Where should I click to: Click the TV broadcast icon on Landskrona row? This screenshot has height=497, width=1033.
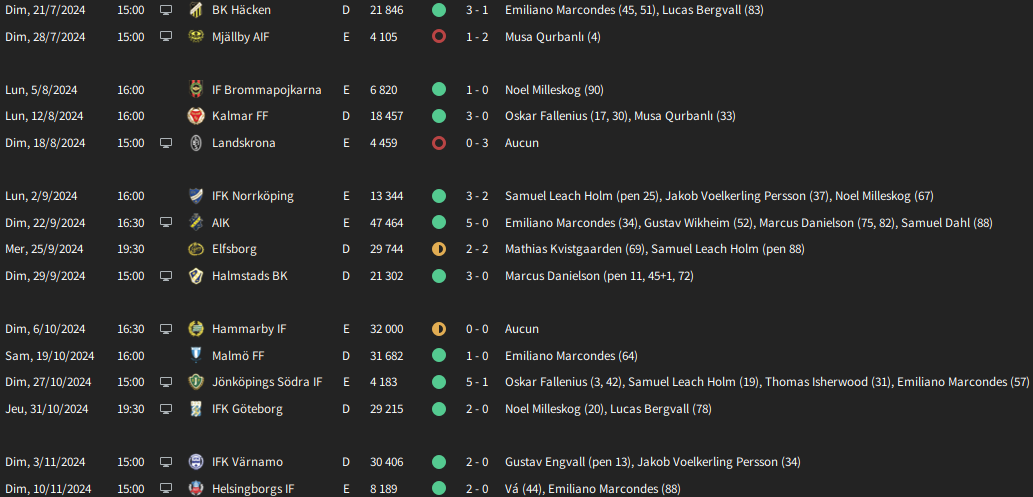click(166, 143)
